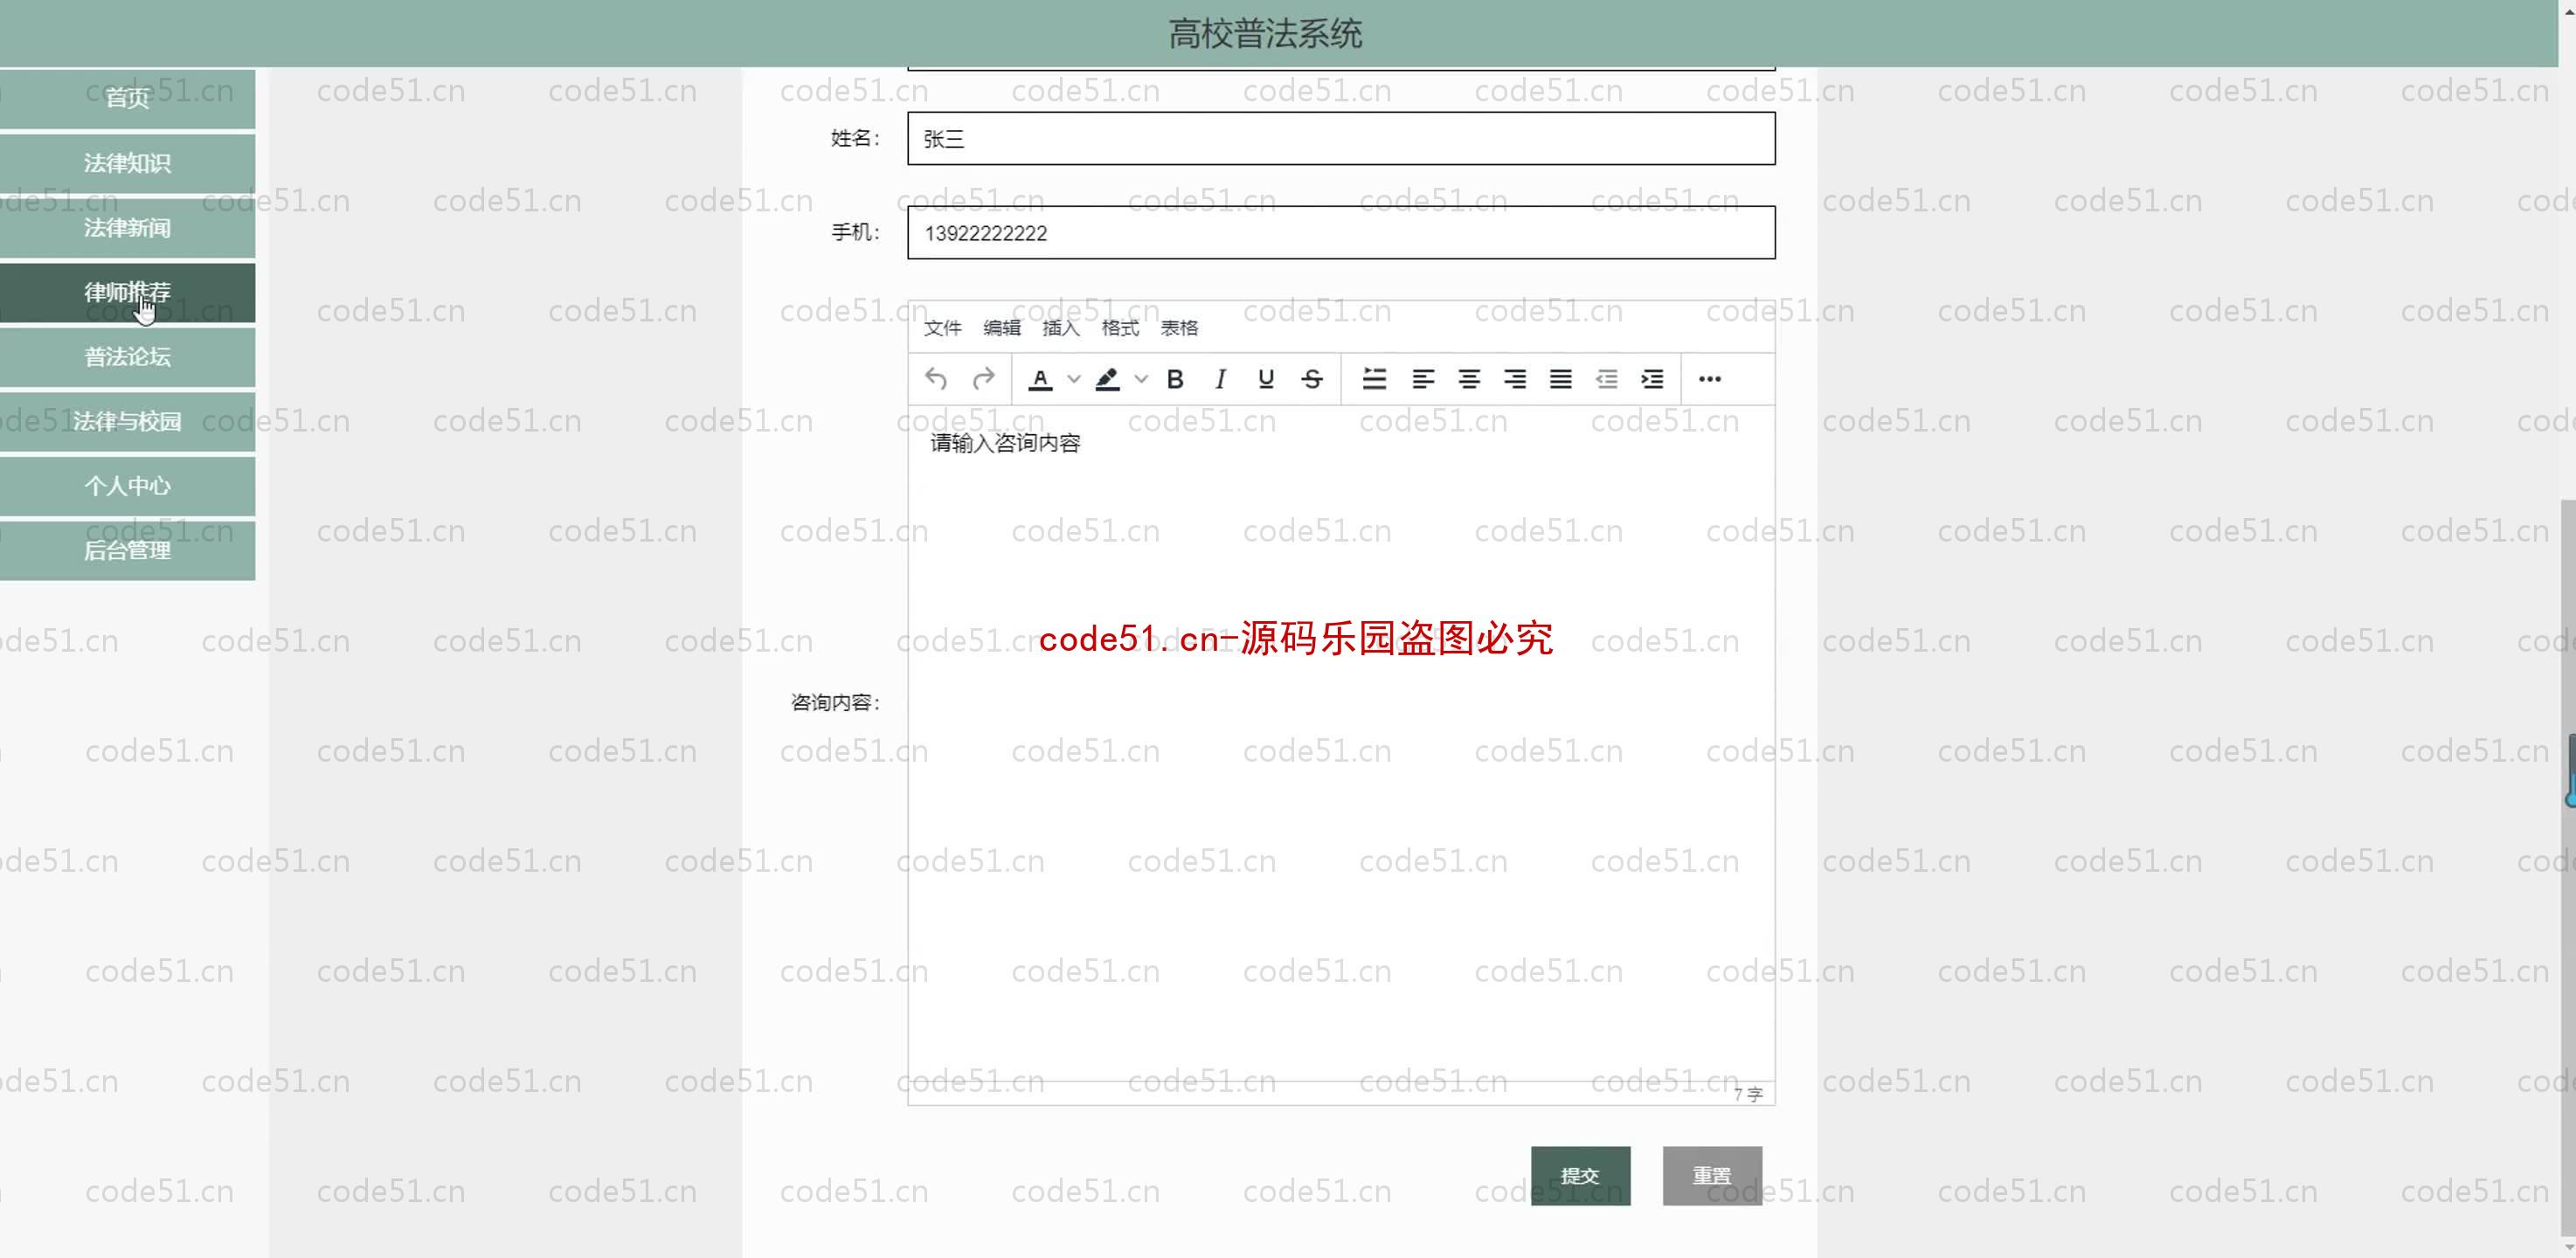Justify the text
This screenshot has height=1258, width=2576.
(x=1561, y=379)
